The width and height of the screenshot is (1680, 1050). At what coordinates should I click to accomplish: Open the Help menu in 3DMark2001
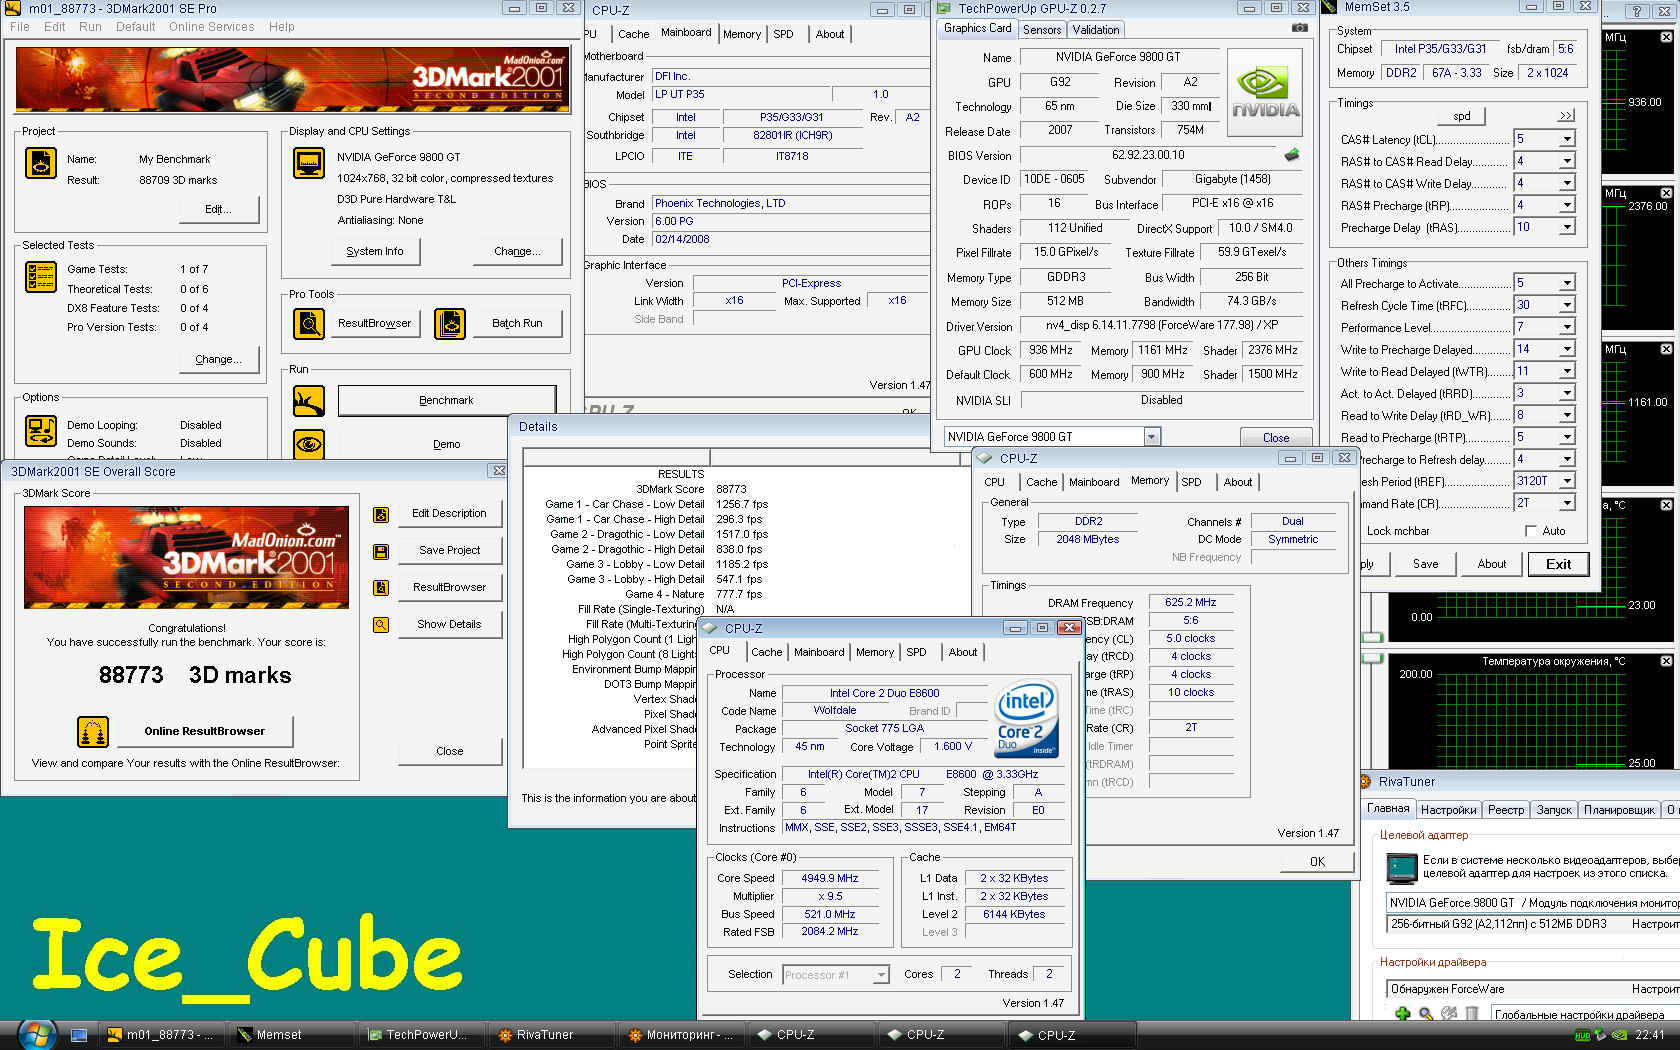(281, 27)
